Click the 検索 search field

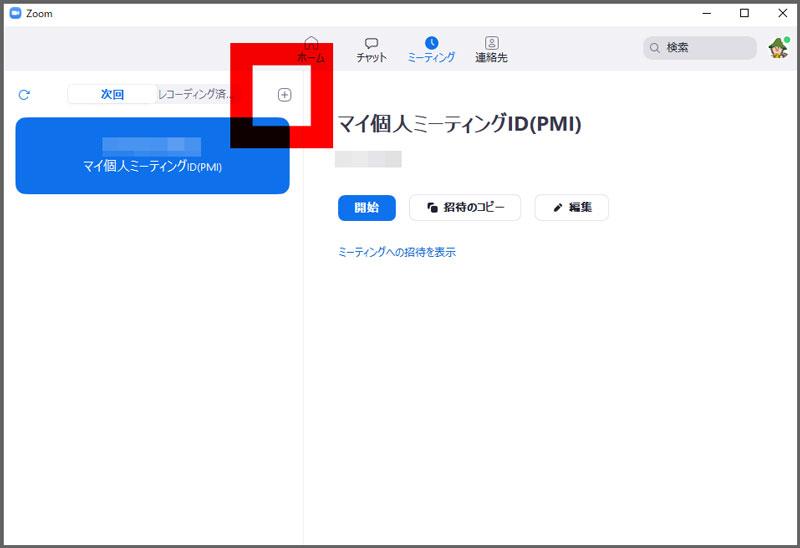click(699, 48)
